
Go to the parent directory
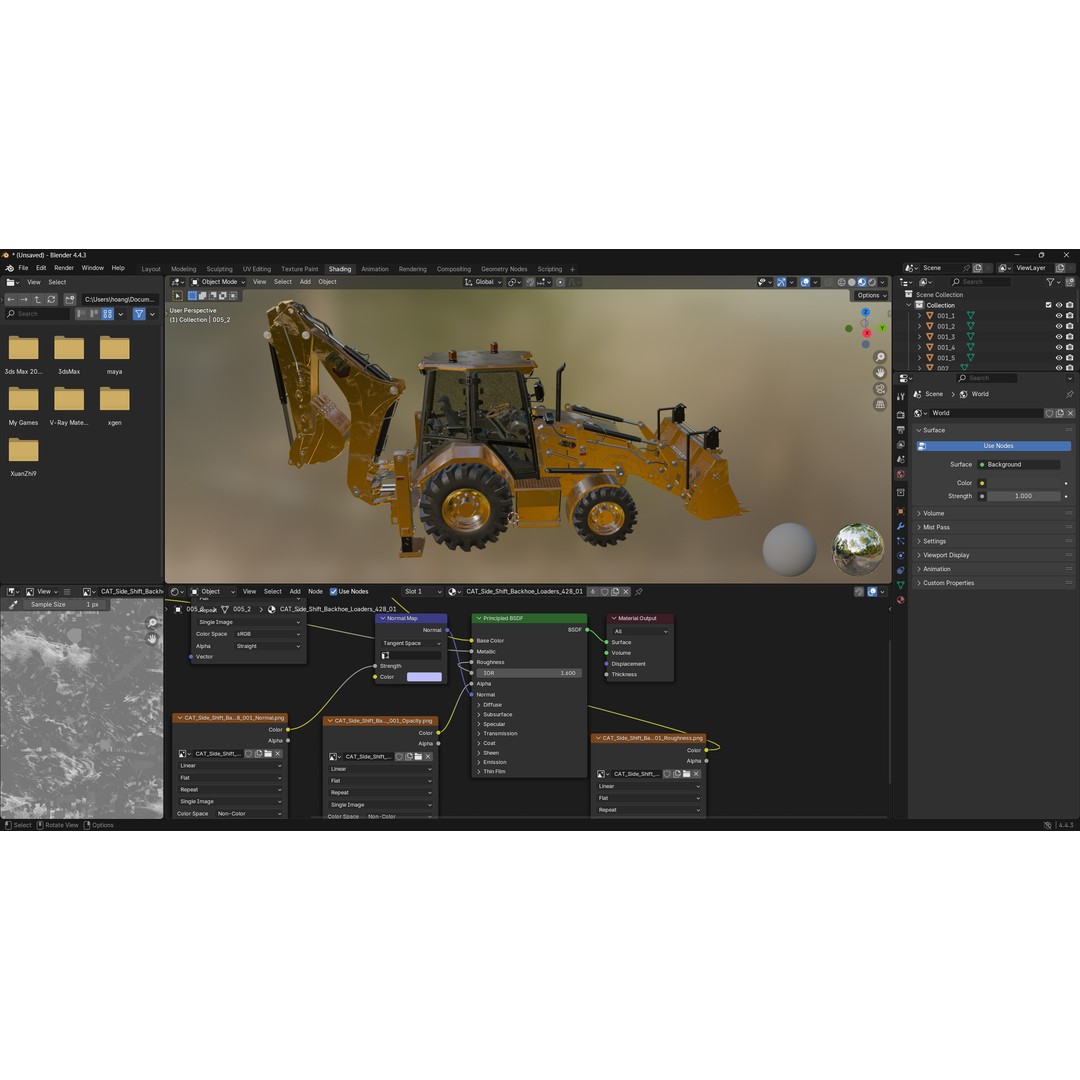(x=38, y=300)
